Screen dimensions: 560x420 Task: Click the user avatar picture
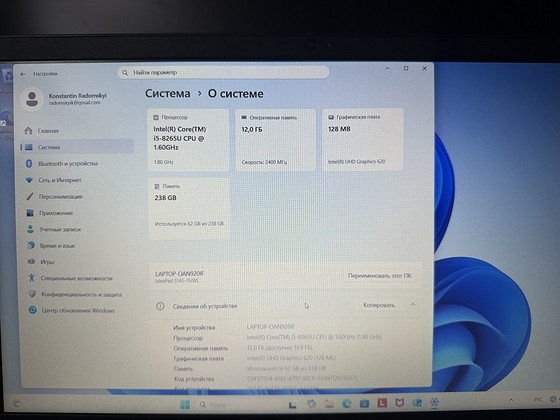[x=32, y=99]
